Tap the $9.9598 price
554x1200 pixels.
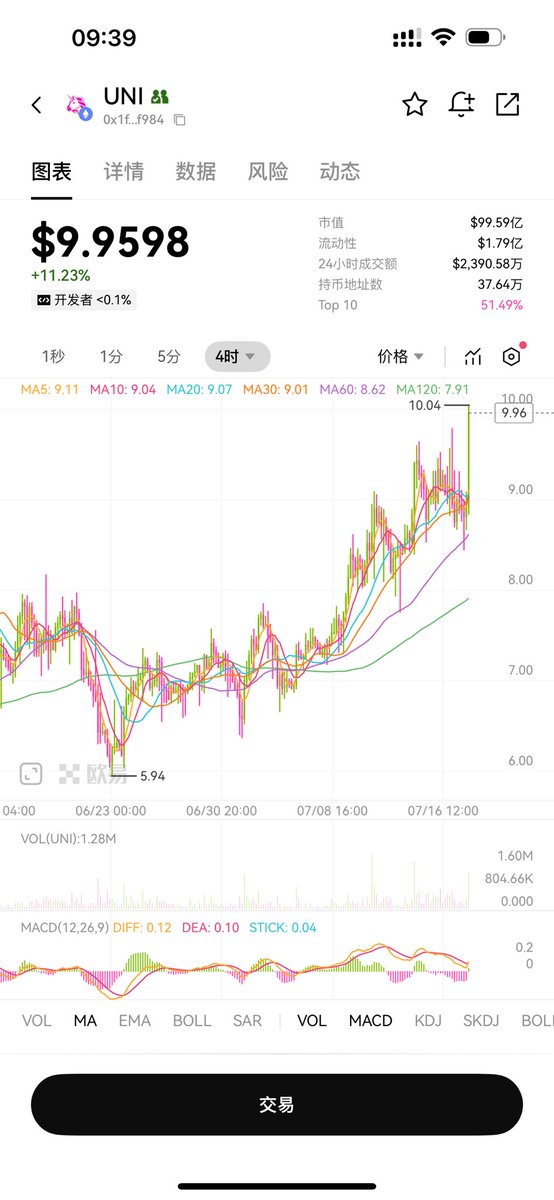pyautogui.click(x=110, y=243)
